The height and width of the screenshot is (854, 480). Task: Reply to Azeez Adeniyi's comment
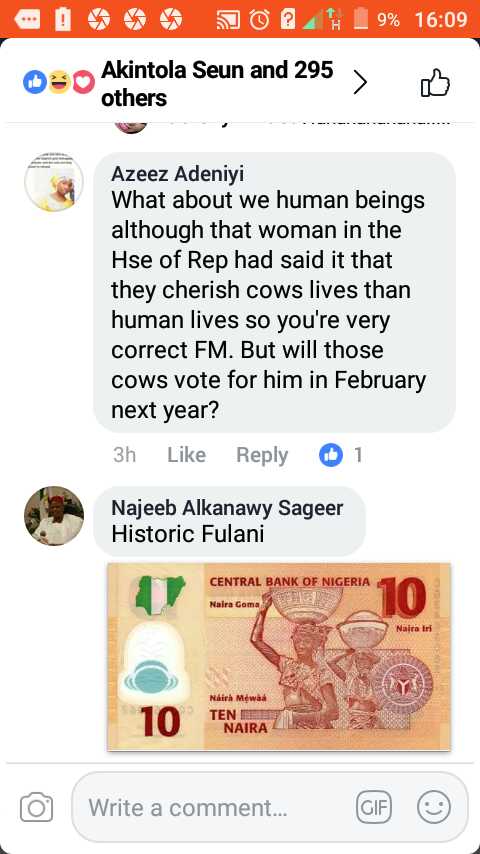pos(262,455)
